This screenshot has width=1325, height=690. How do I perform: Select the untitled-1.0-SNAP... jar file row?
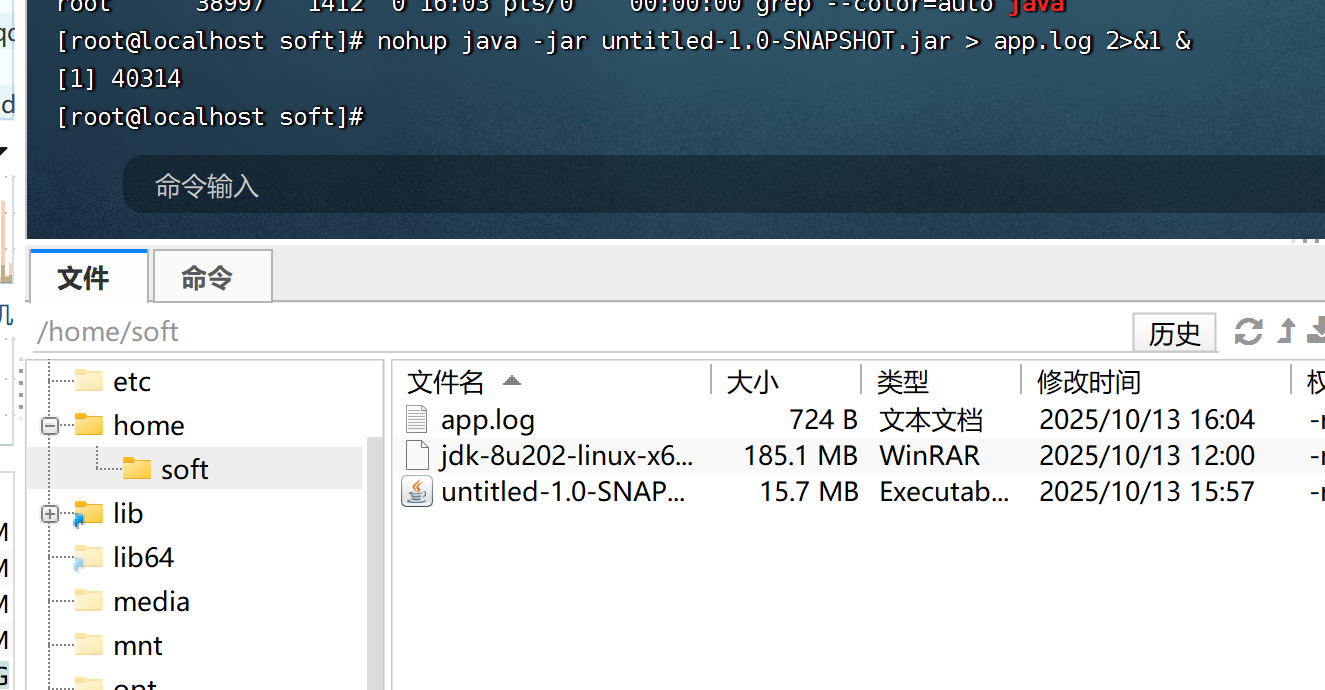coord(860,492)
